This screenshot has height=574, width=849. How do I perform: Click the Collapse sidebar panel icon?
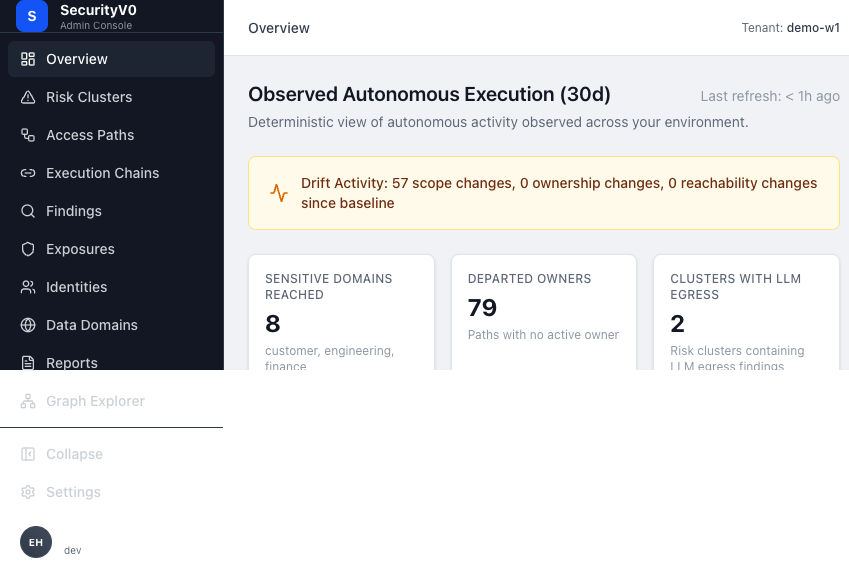(x=28, y=454)
